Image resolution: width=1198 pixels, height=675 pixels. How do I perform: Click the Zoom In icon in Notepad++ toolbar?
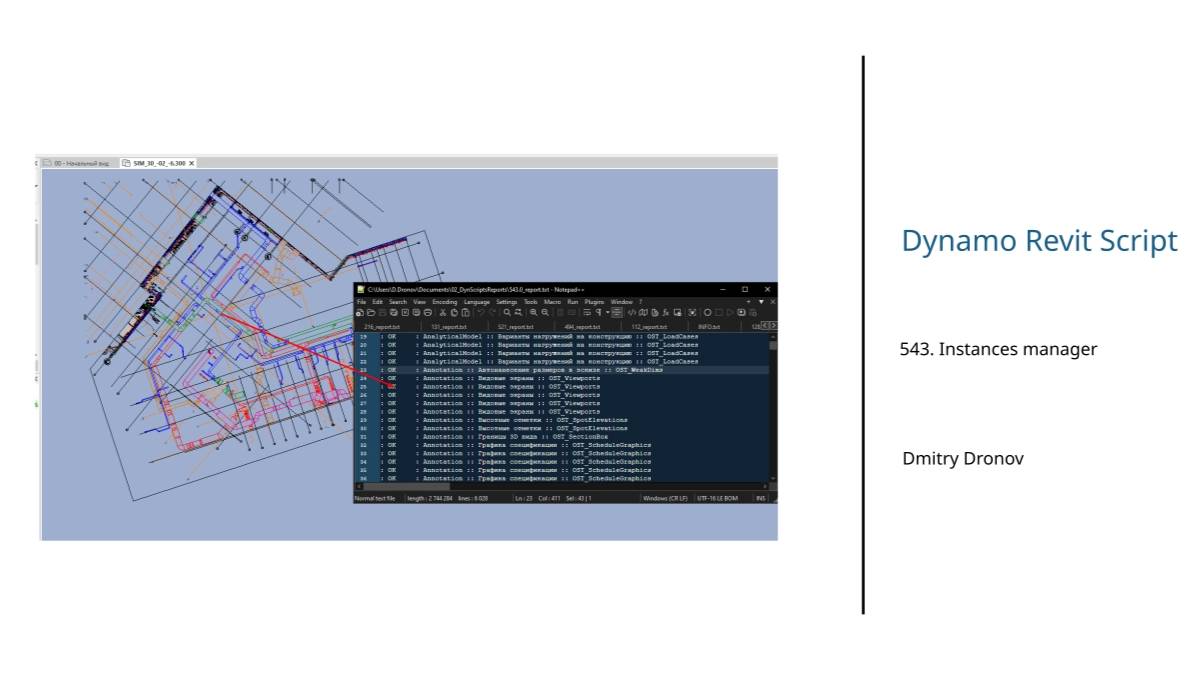[533, 313]
